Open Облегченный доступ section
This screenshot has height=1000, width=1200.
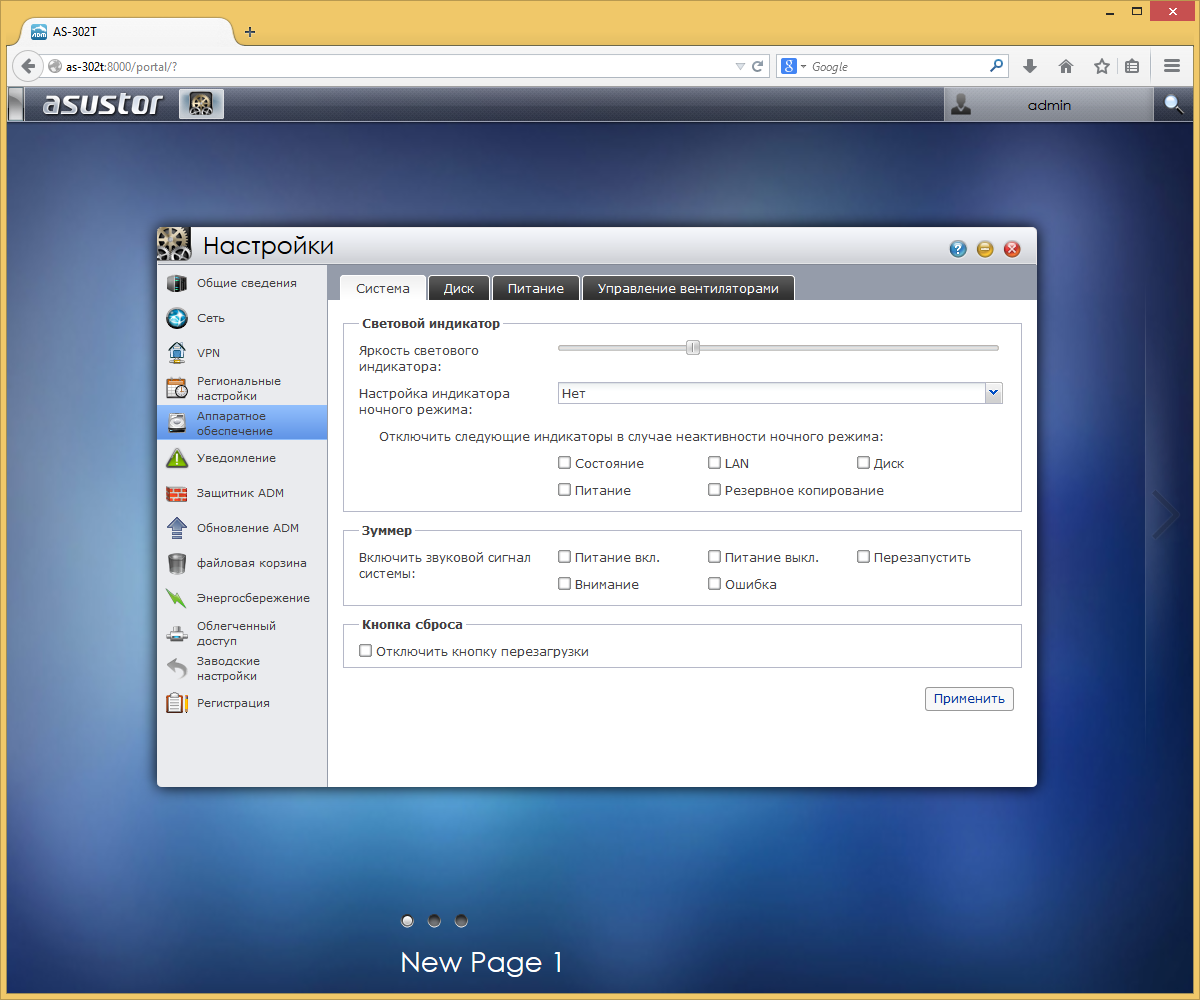[242, 633]
